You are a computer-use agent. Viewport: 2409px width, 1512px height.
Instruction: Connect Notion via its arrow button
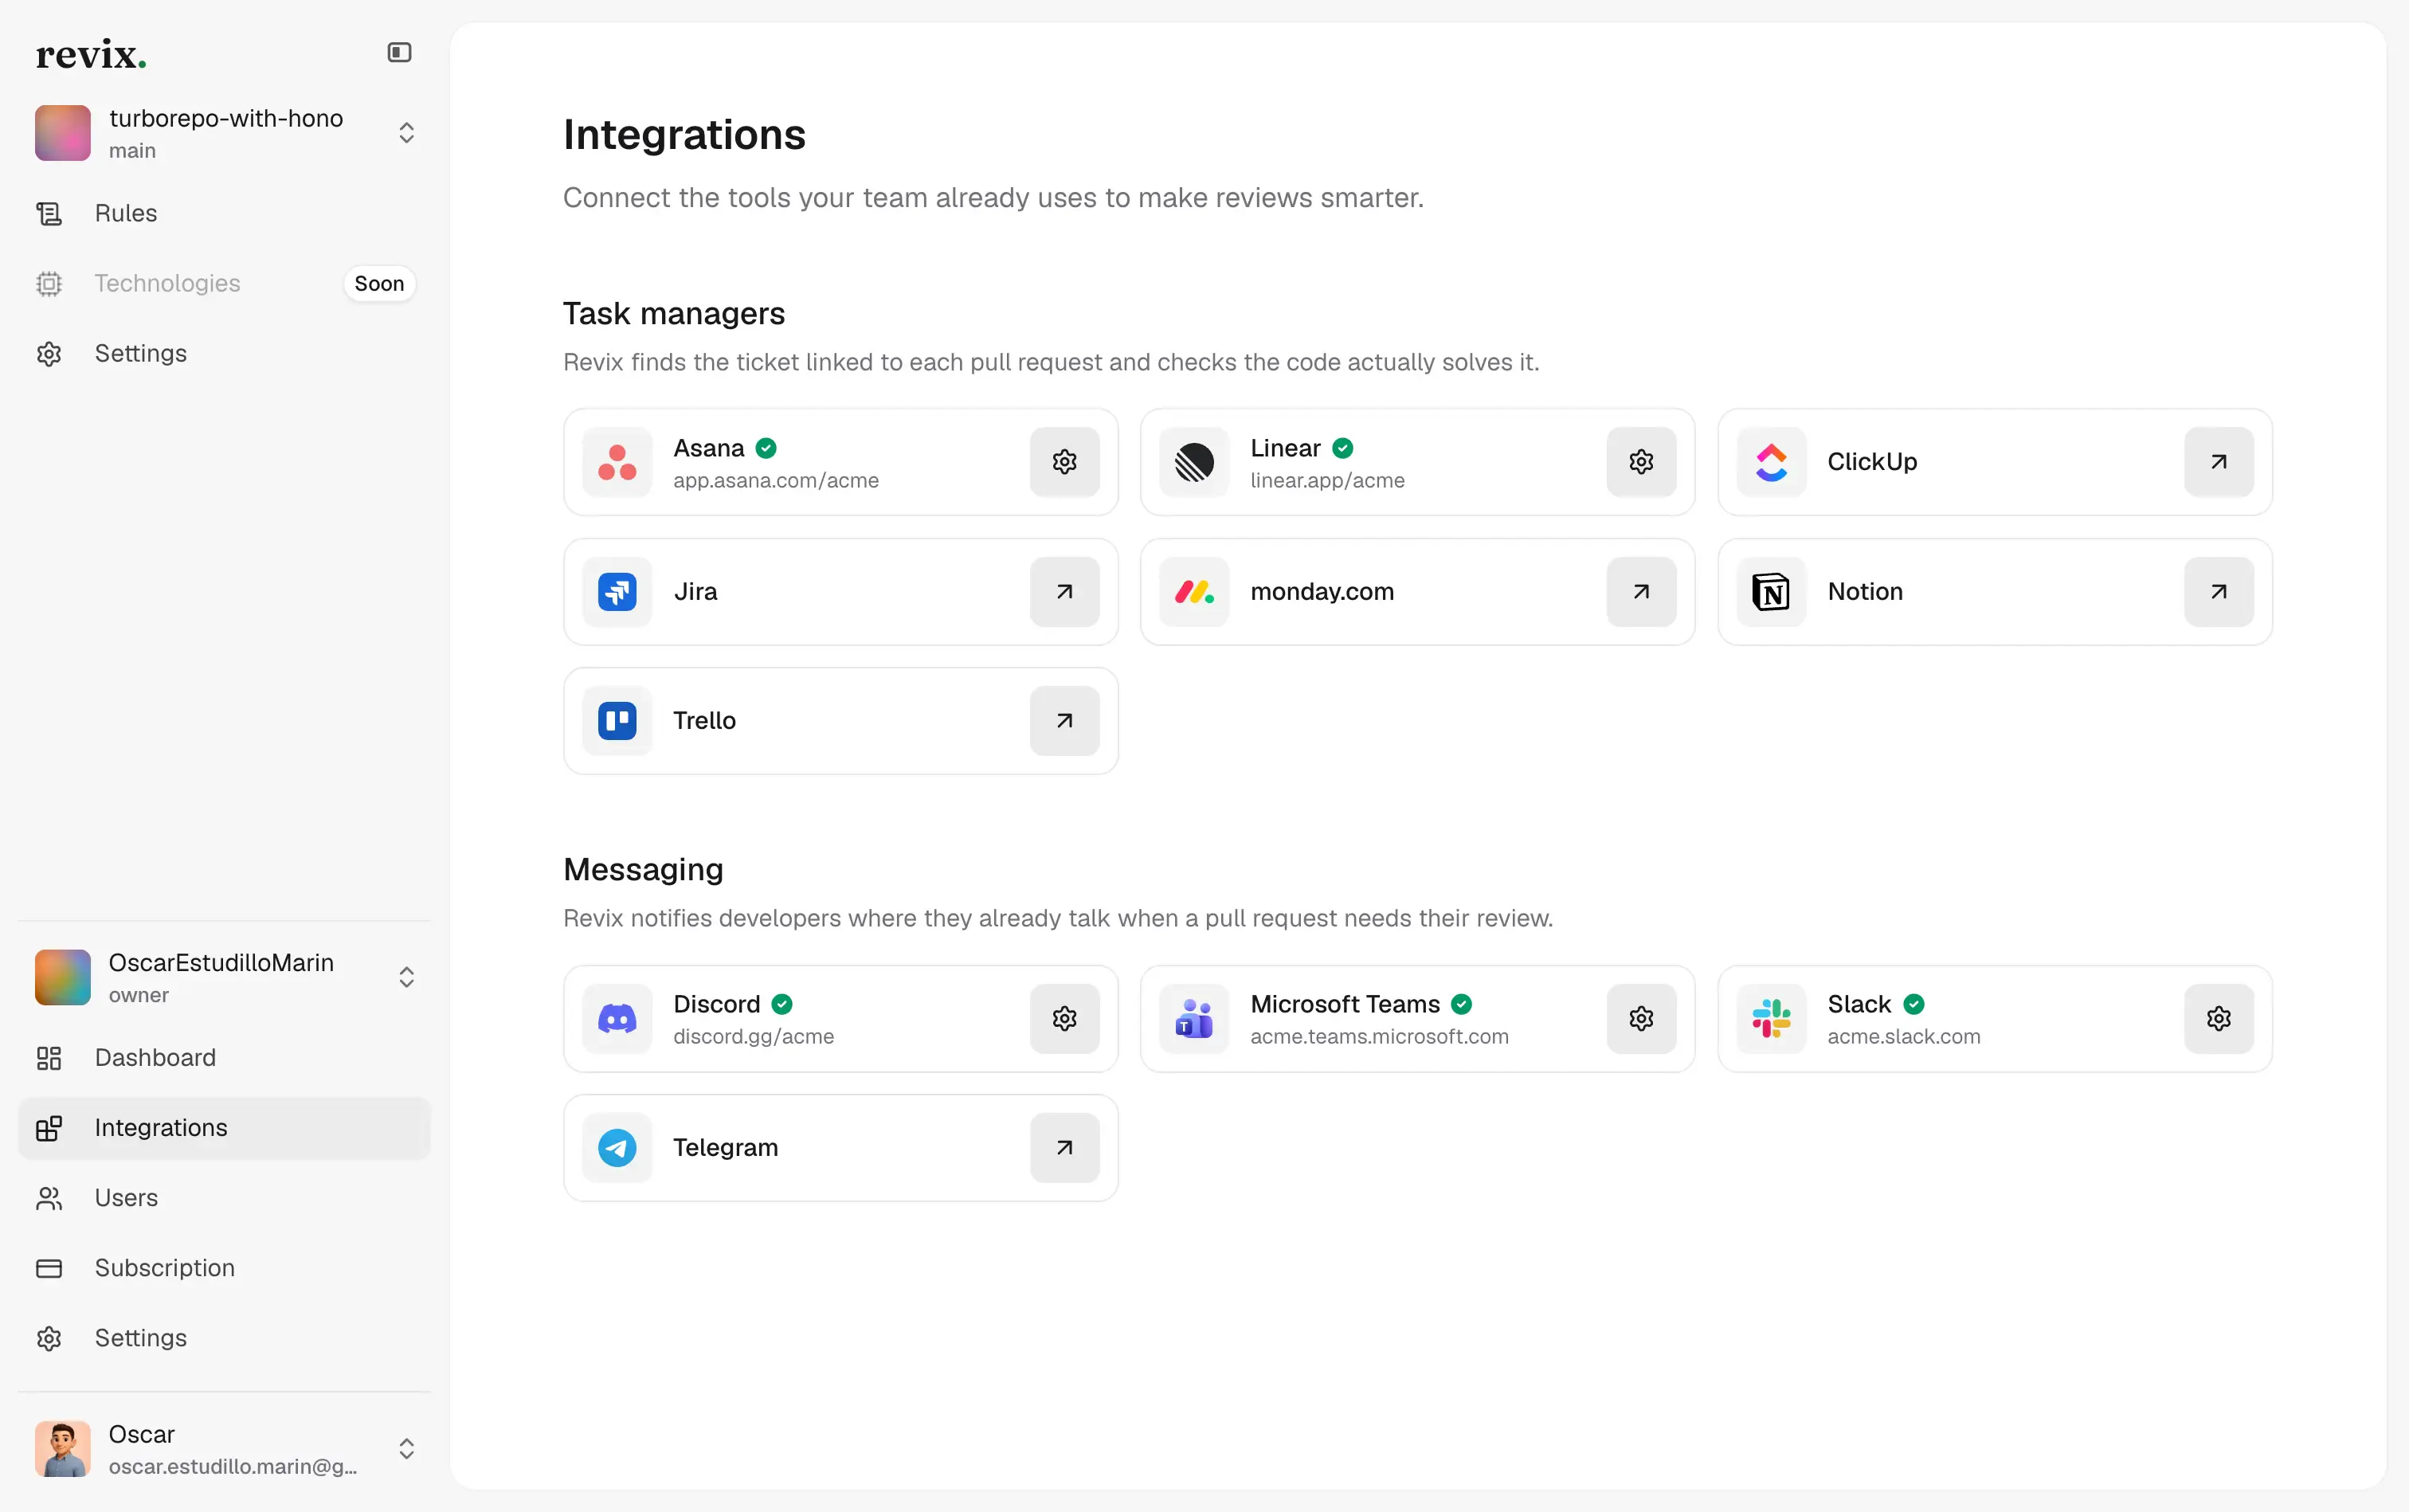(x=2218, y=592)
